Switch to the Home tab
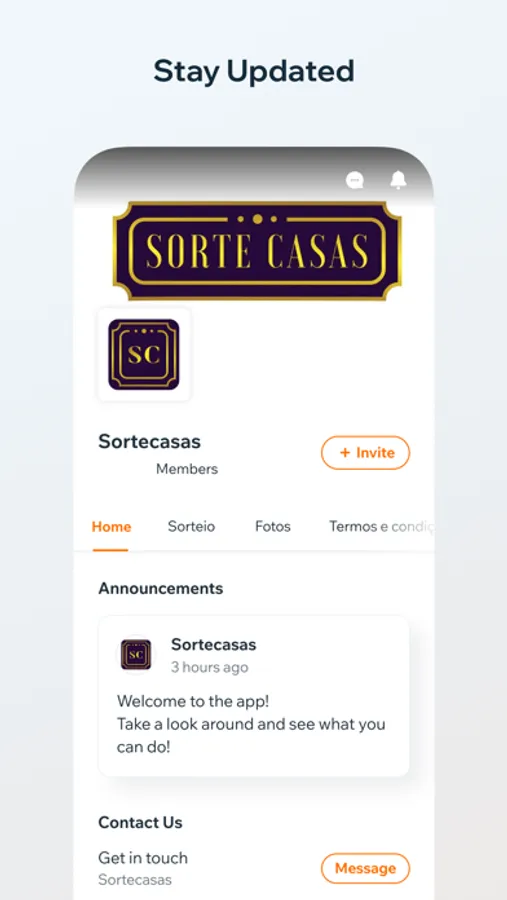The height and width of the screenshot is (900, 507). pos(111,526)
